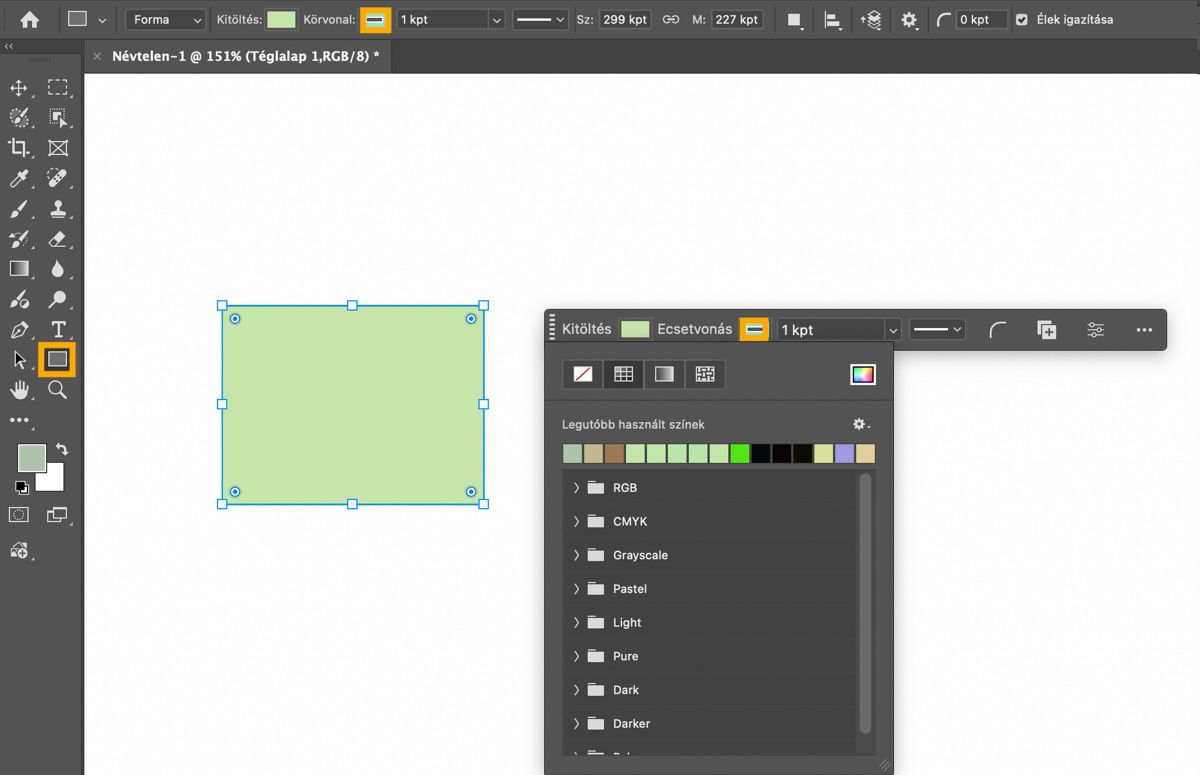Toggle the Élek igazítása checkbox
The image size is (1200, 775).
[1021, 20]
